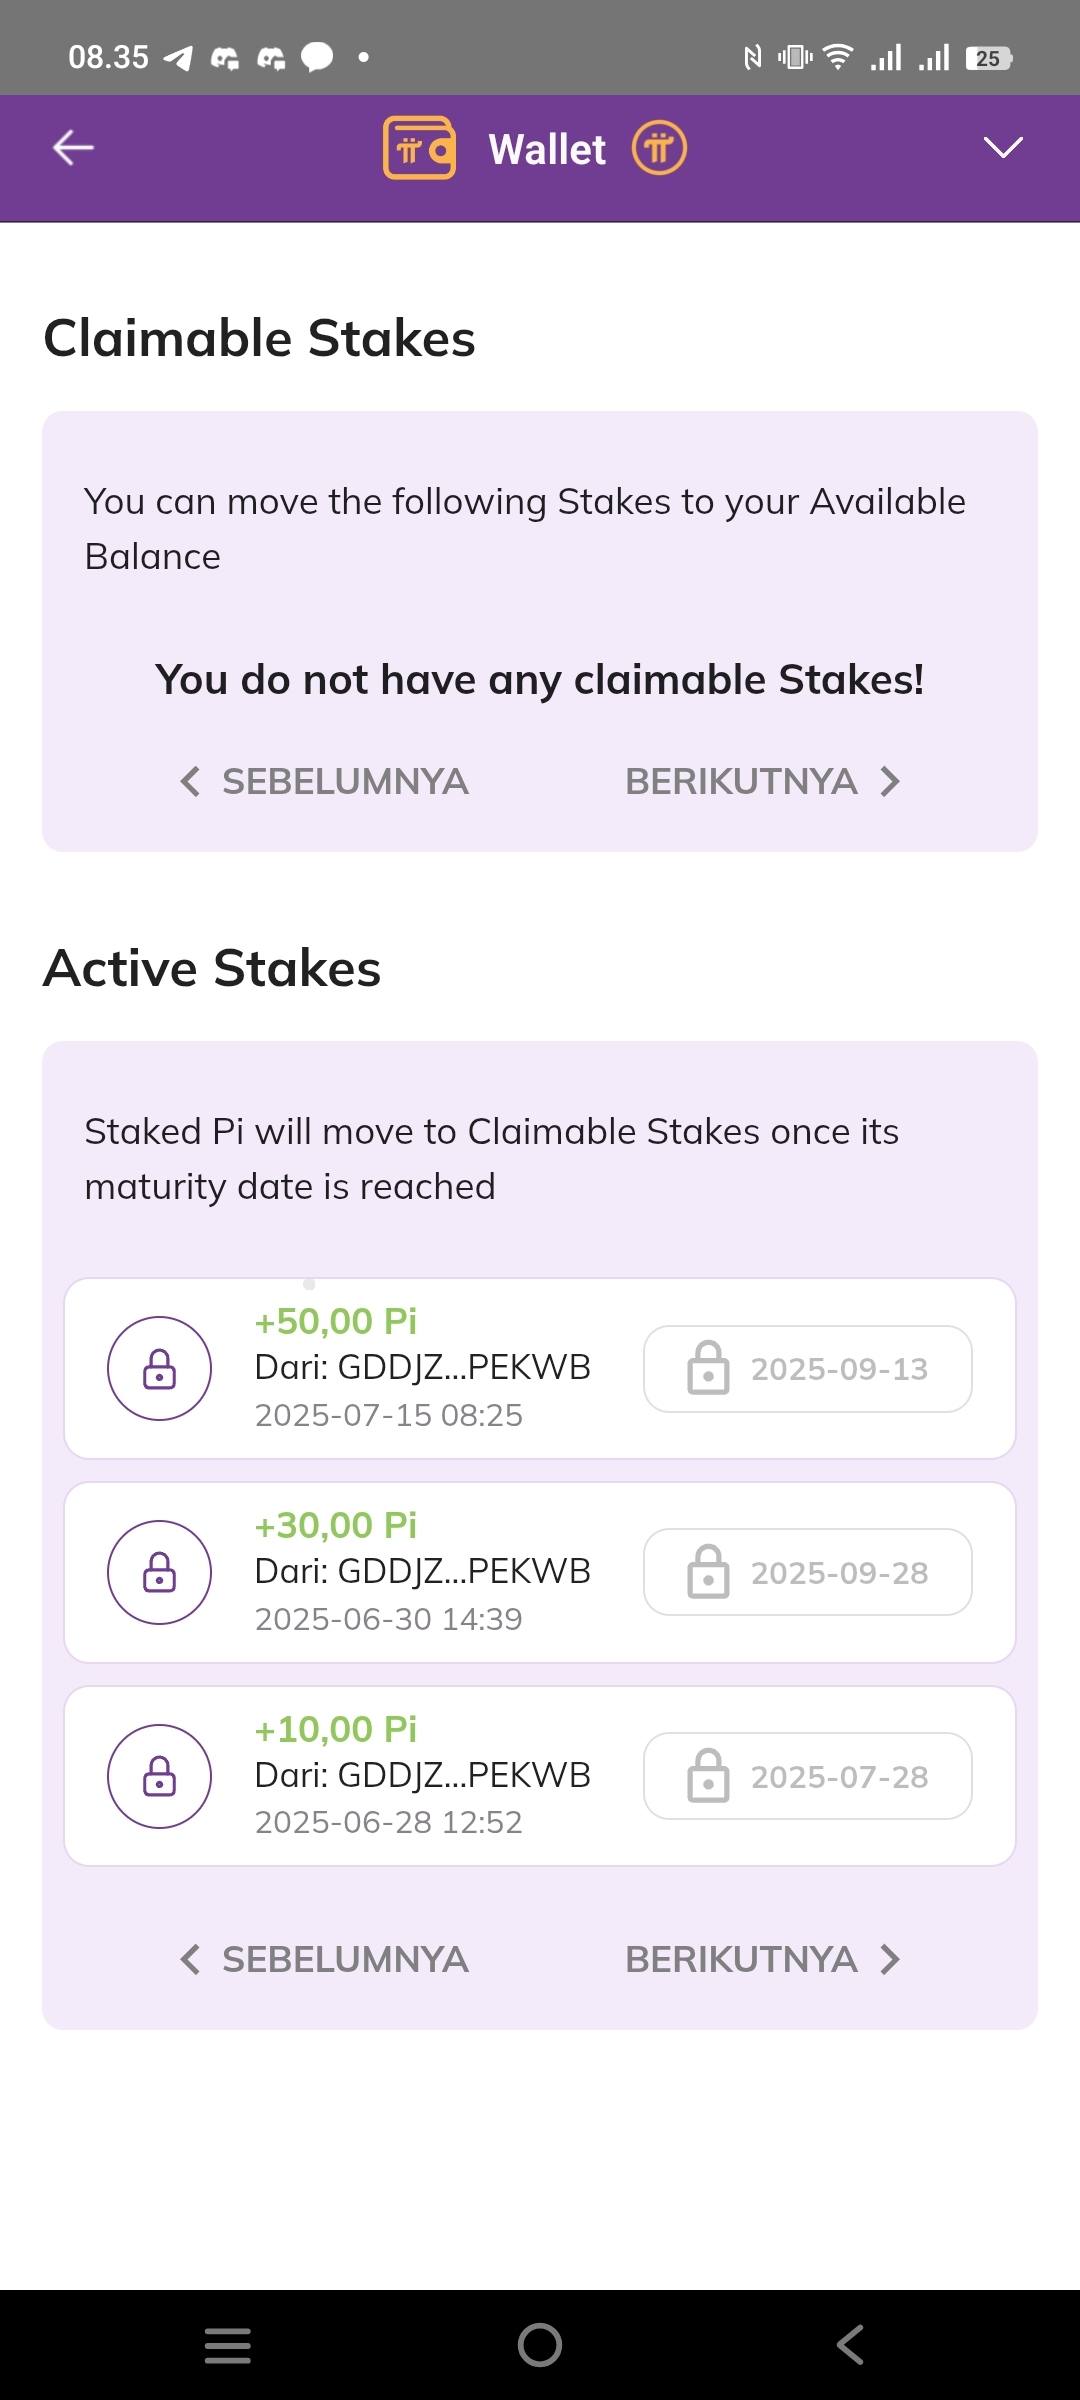Image resolution: width=1080 pixels, height=2400 pixels.
Task: Tap locked maturity date 2025-07-28 button
Action: [808, 1776]
